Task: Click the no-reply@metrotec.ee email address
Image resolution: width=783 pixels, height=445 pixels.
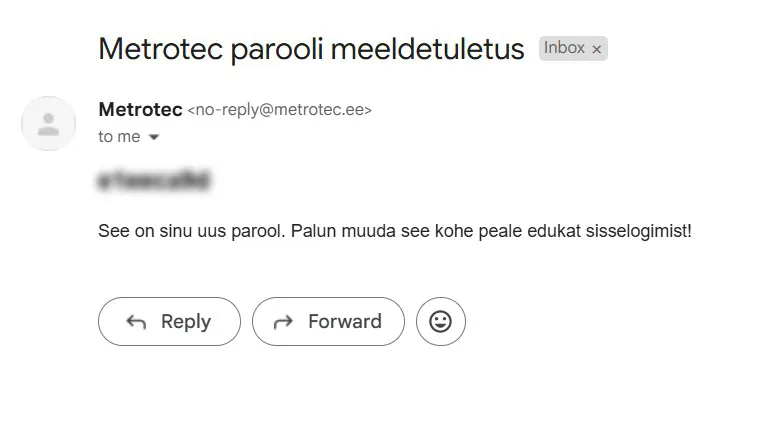Action: coord(280,110)
